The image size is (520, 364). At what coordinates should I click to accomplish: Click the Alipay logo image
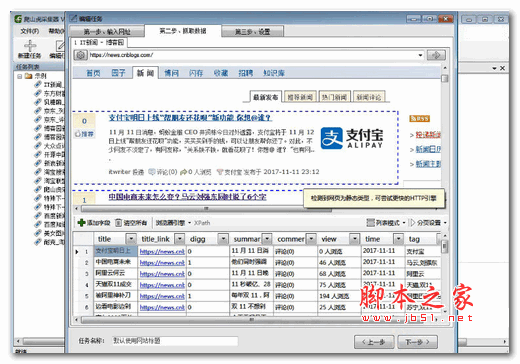click(352, 138)
